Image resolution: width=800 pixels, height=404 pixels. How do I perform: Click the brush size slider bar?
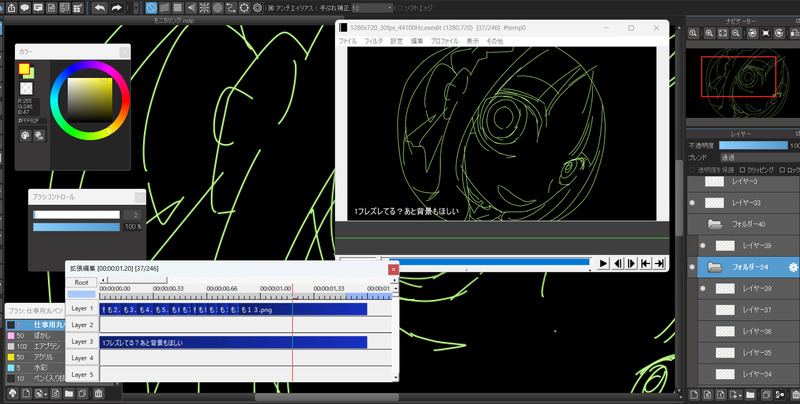pos(77,215)
